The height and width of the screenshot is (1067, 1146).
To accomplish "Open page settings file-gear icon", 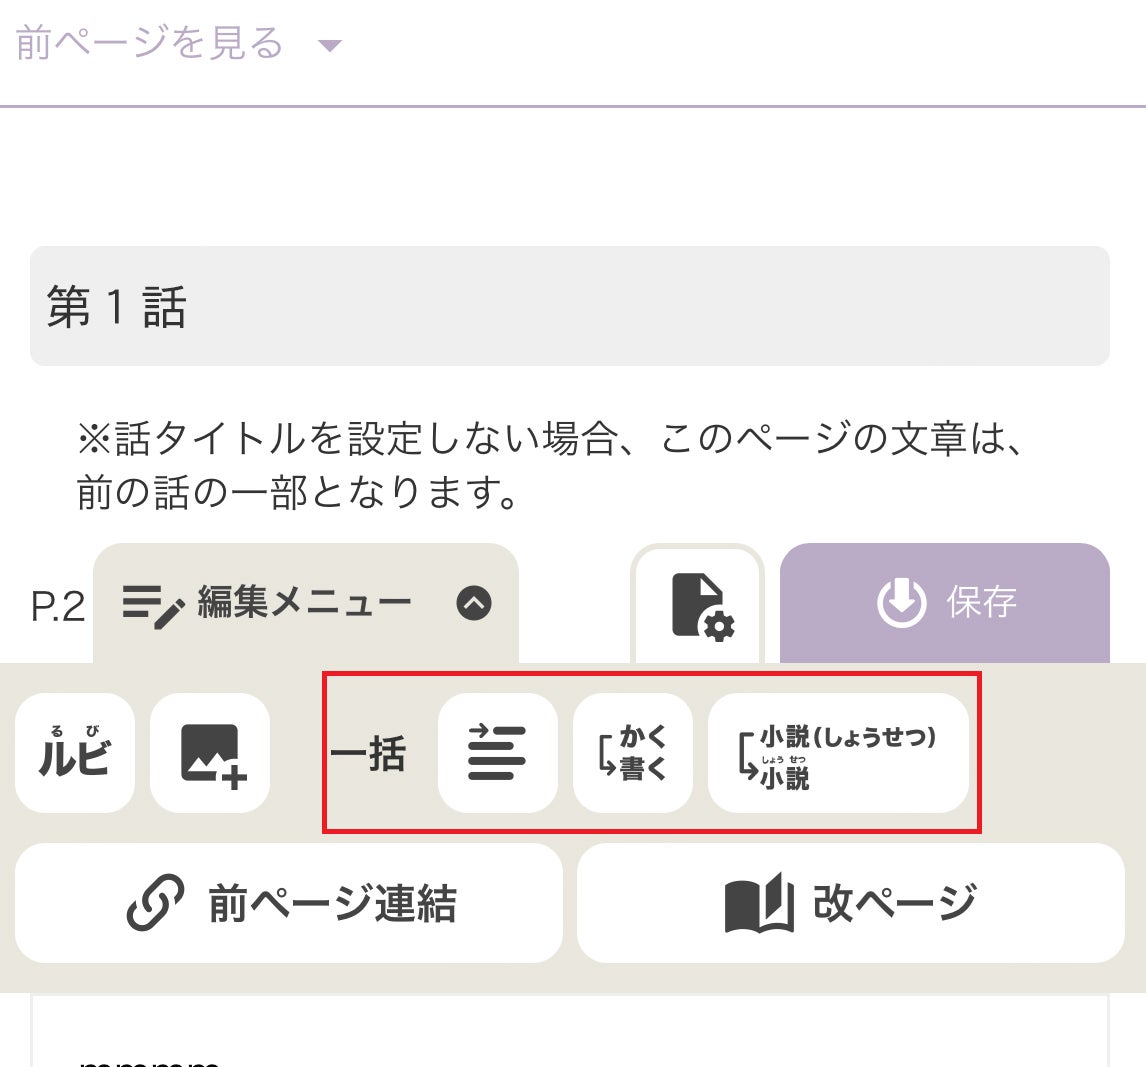I will 698,604.
